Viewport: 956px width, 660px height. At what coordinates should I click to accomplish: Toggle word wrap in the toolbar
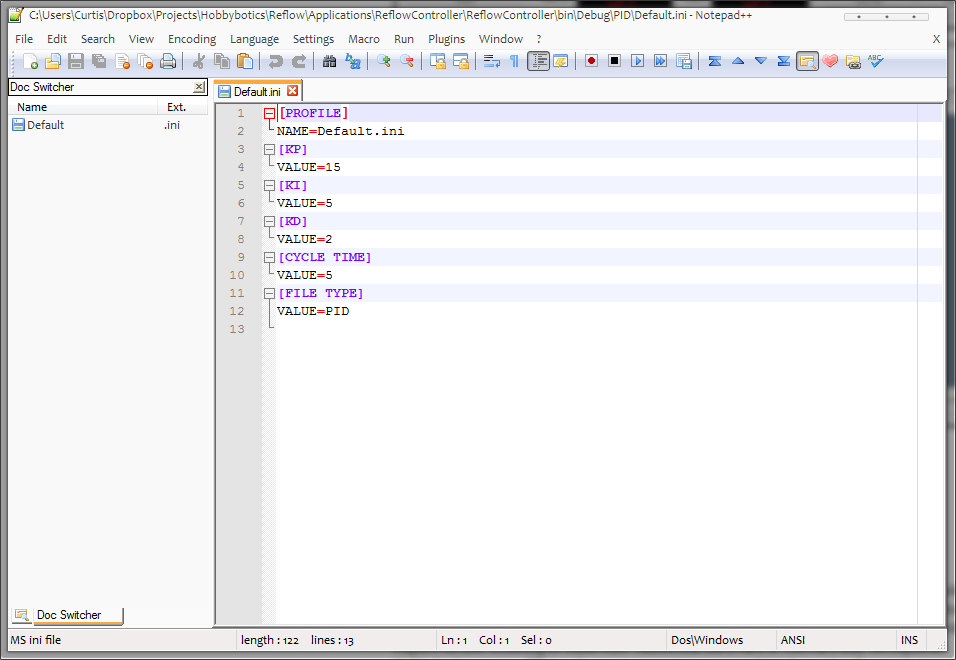(492, 62)
